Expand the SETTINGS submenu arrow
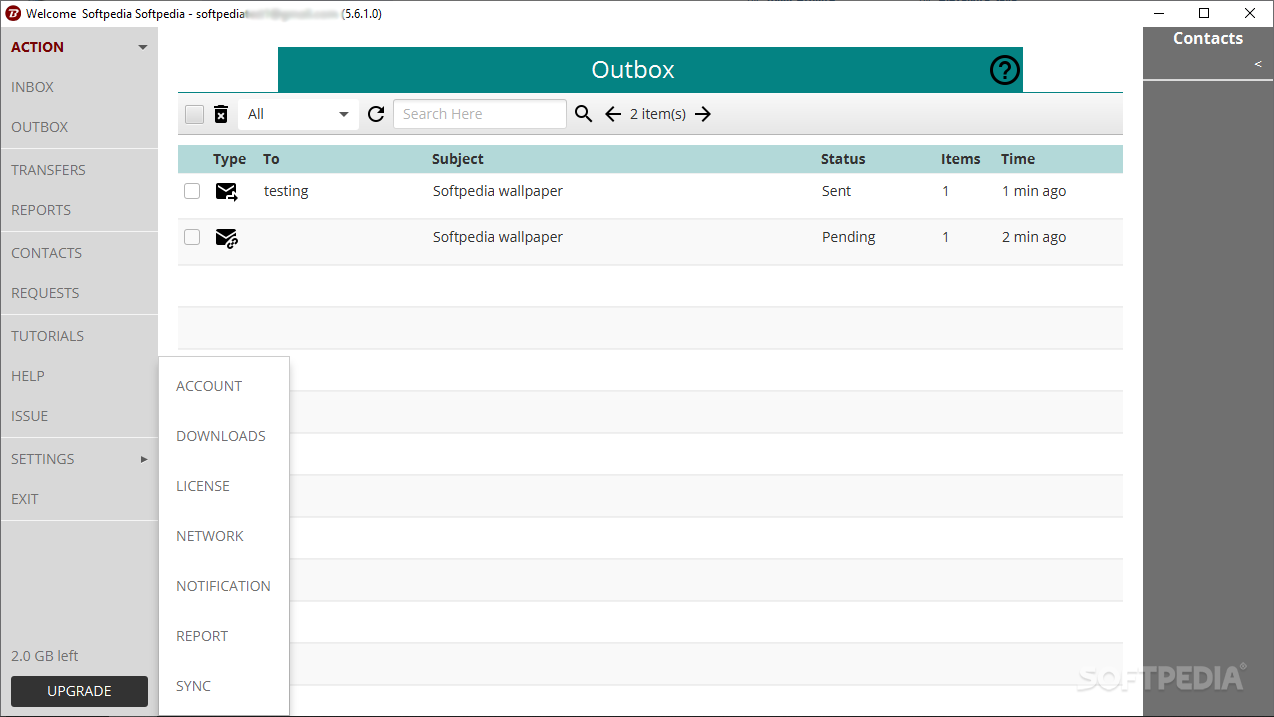 [144, 459]
